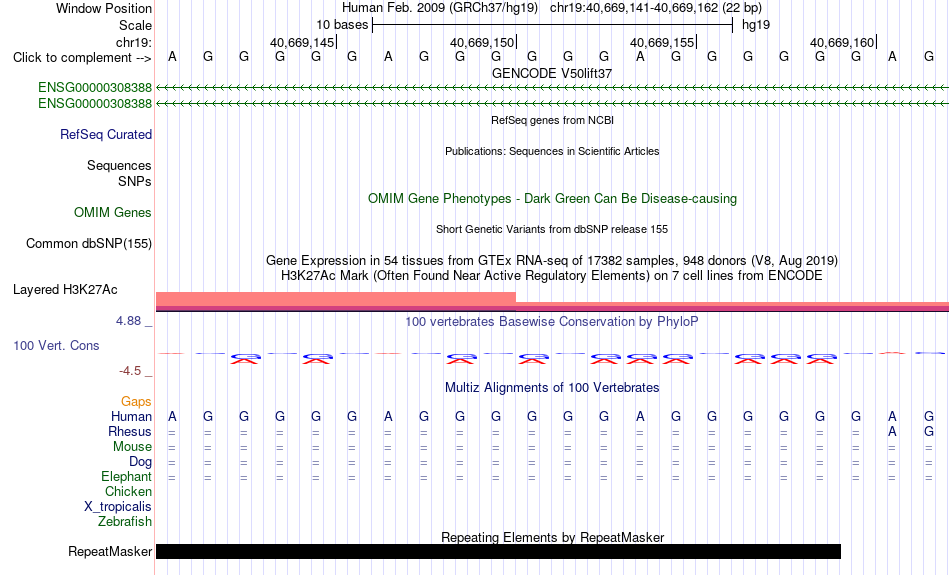This screenshot has width=950, height=575.
Task: Click the 40,669,150 position marker
Action: 482,42
